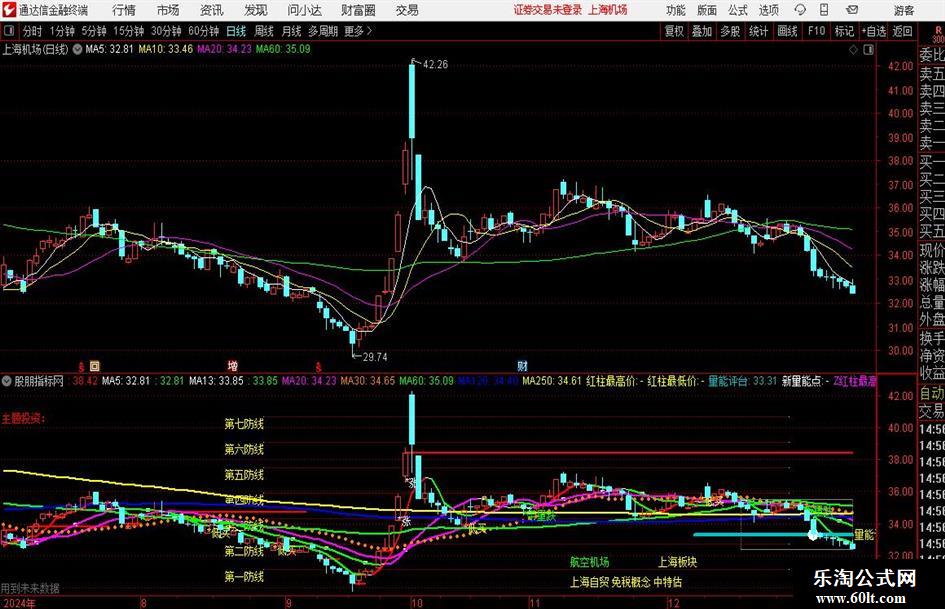
Task: Open the 公式 menu
Action: coord(738,10)
